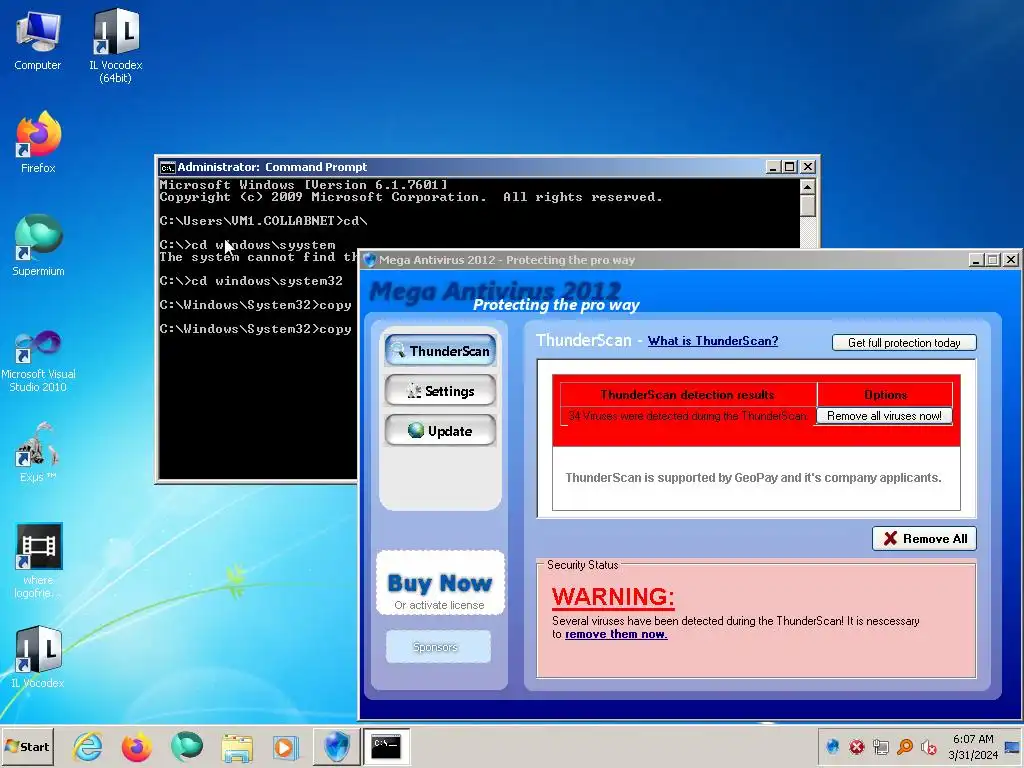Open the Update tab in Mega Antivirus
This screenshot has height=768, width=1024.
(440, 430)
